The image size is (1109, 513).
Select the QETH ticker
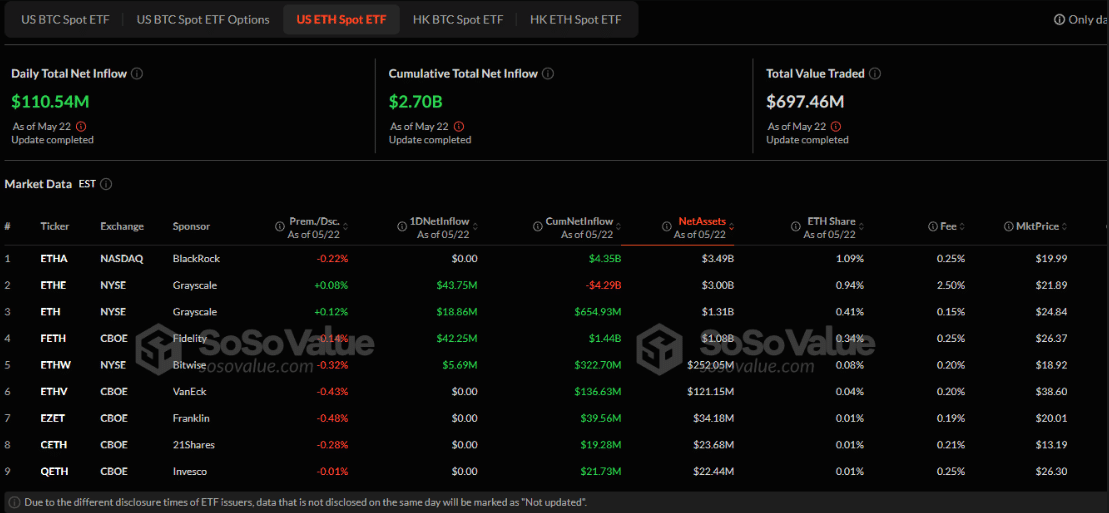pyautogui.click(x=54, y=471)
